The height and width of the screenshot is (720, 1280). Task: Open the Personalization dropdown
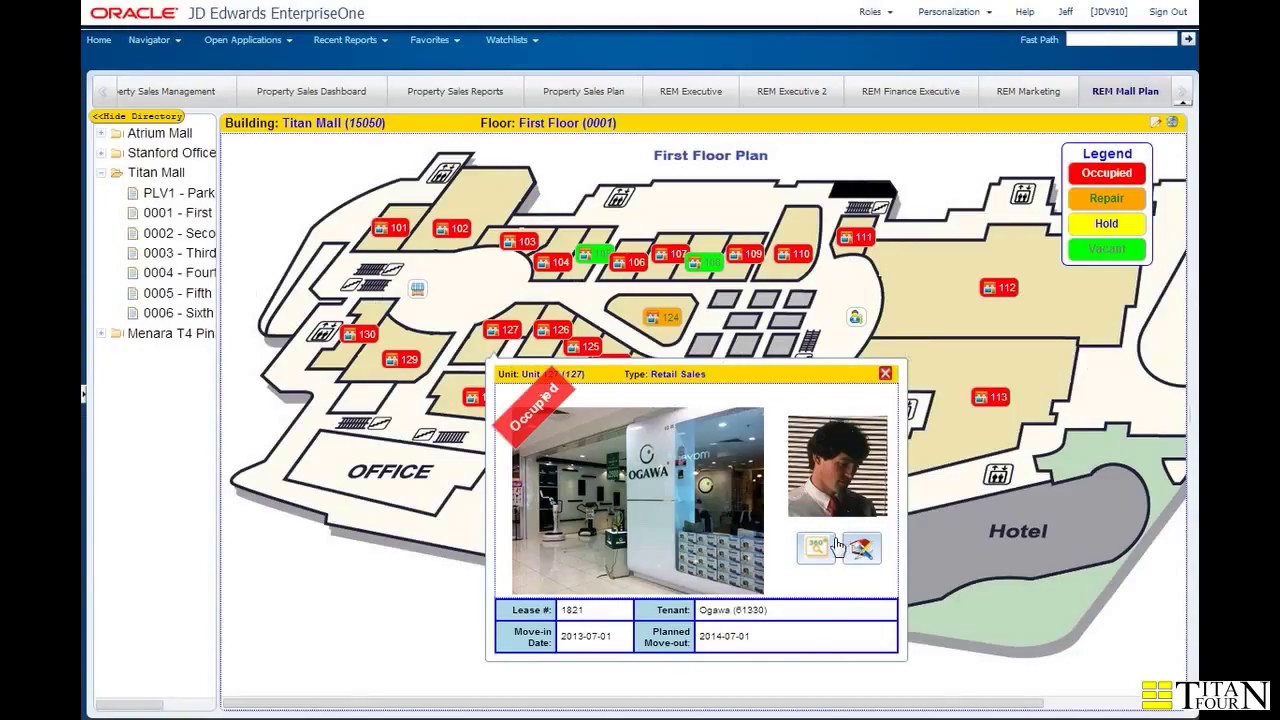tap(955, 12)
